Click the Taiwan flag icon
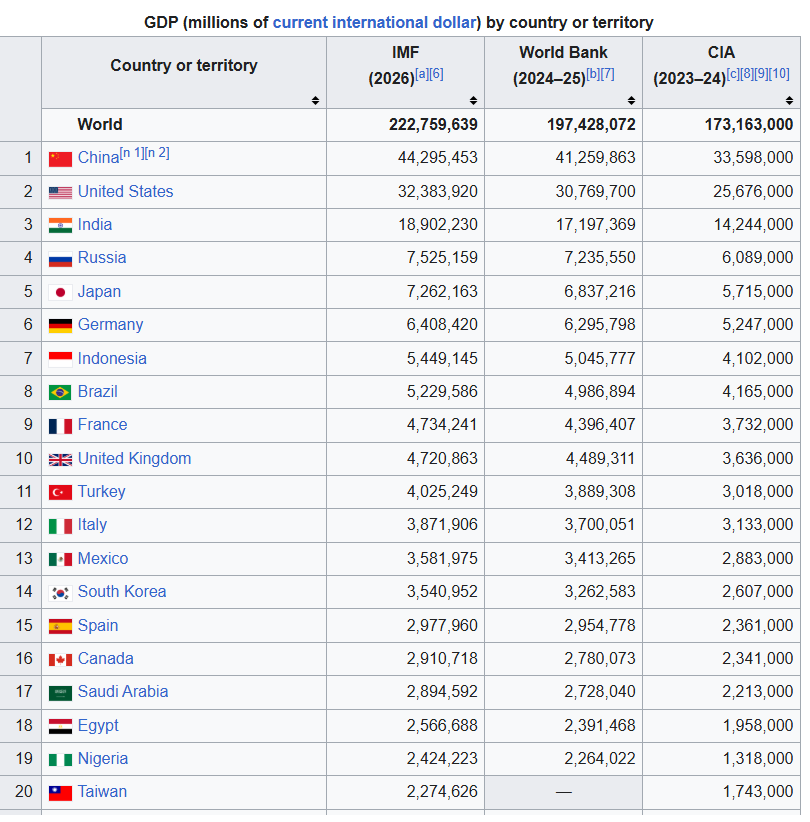This screenshot has height=822, width=810. point(60,793)
